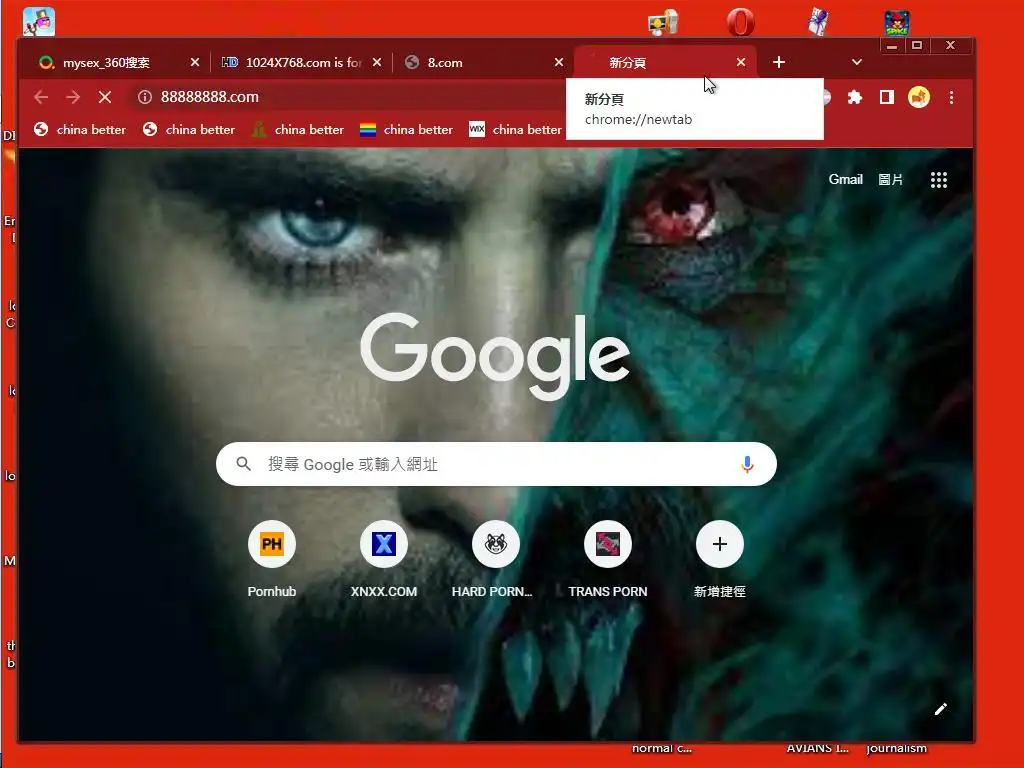Open the Gmail link
The width and height of the screenshot is (1024, 768).
(846, 180)
